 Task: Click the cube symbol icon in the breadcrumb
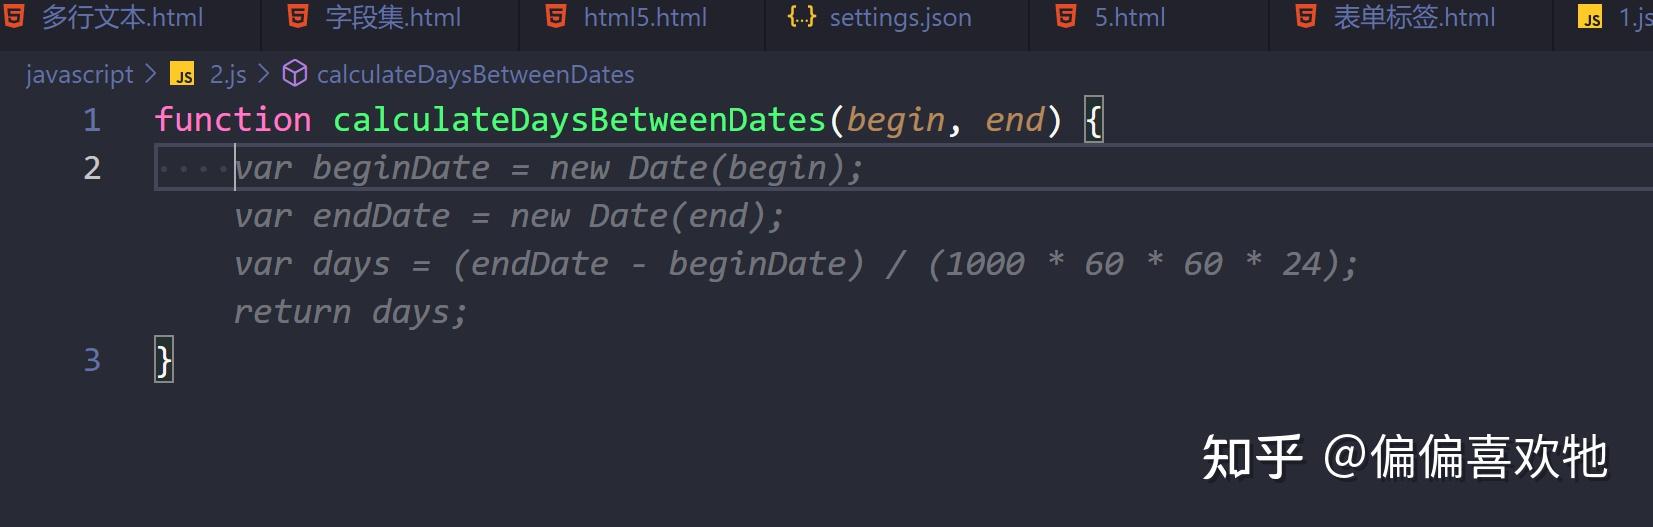click(x=295, y=73)
